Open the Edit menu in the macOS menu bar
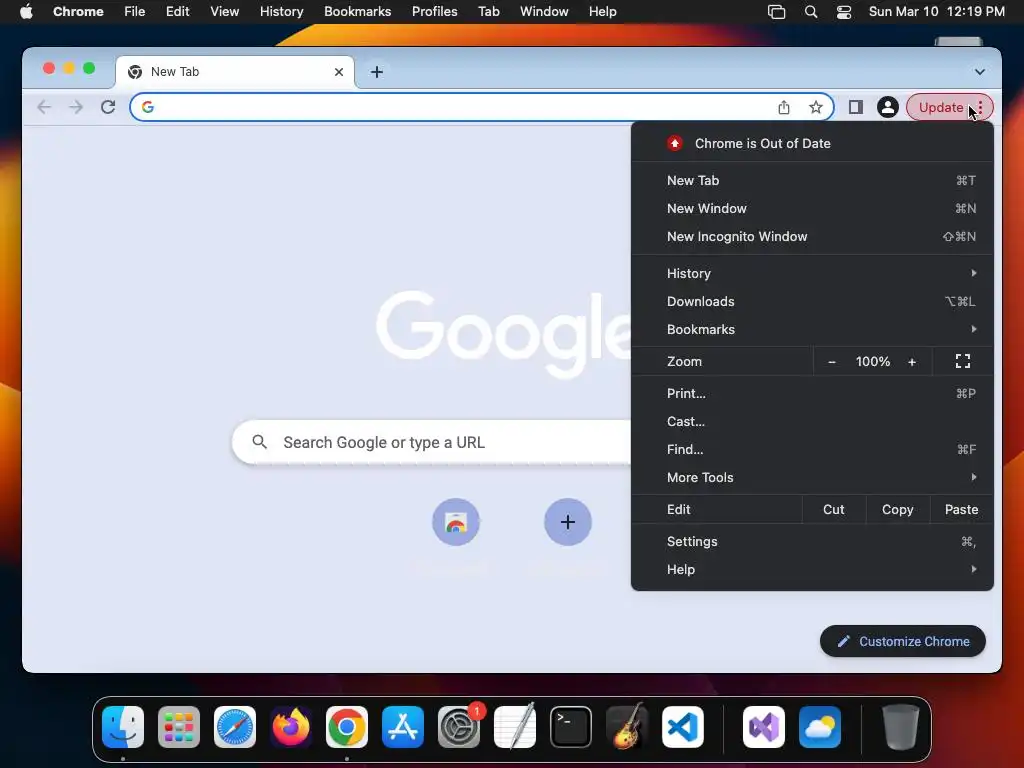The height and width of the screenshot is (768, 1024). 178,12
